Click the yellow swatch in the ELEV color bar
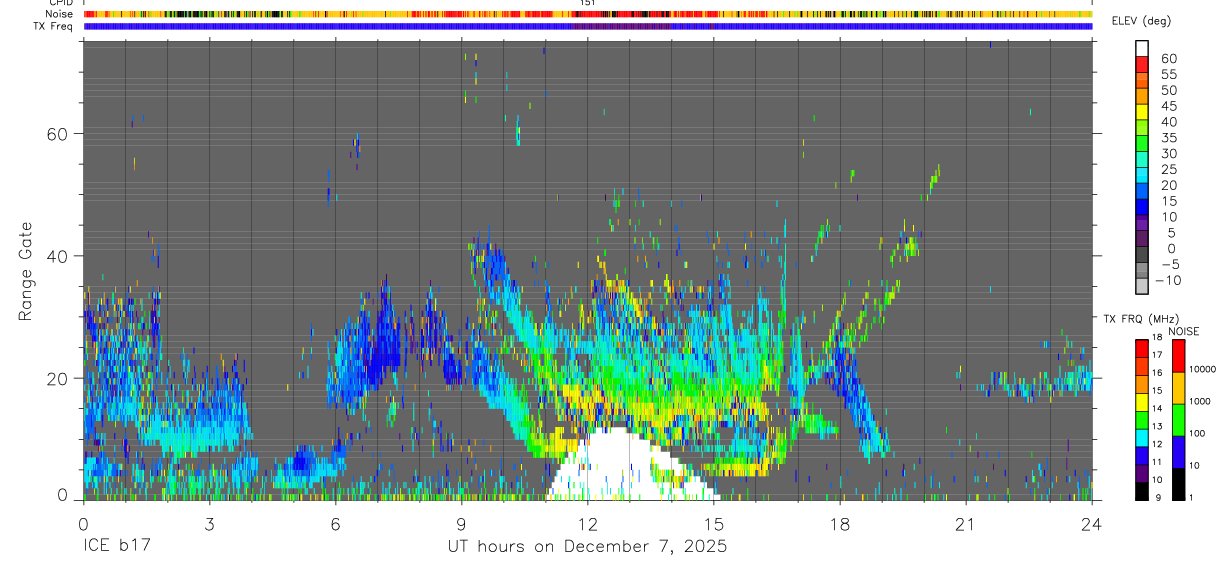The image size is (1228, 567). coord(1142,111)
